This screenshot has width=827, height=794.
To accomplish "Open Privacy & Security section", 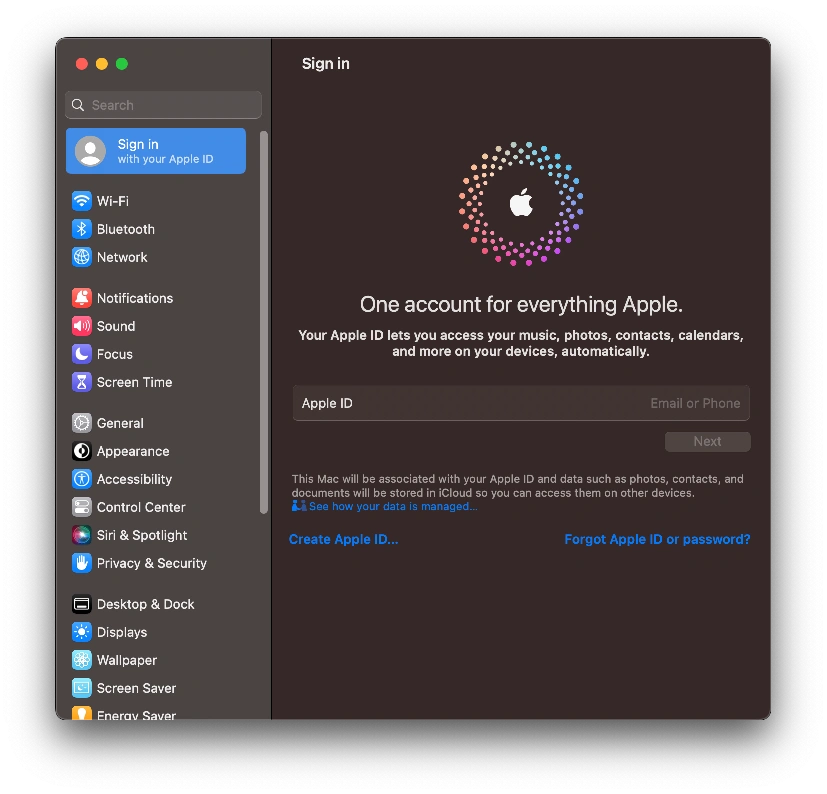I will pos(151,563).
